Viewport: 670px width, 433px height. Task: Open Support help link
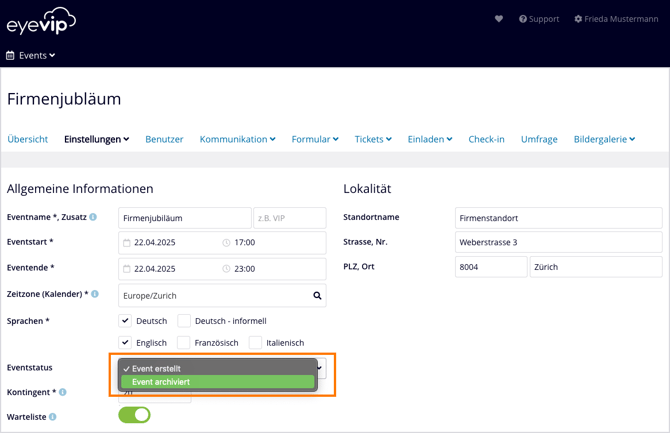(539, 19)
